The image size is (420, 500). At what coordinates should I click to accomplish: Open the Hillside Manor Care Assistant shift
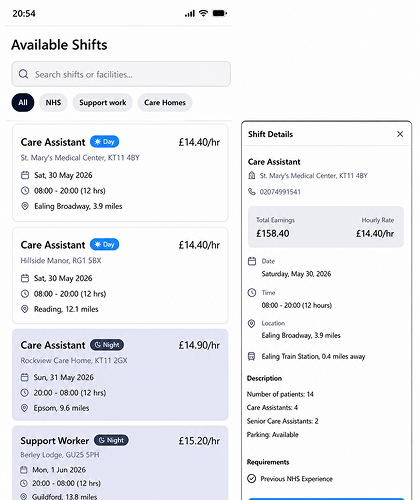[120, 275]
